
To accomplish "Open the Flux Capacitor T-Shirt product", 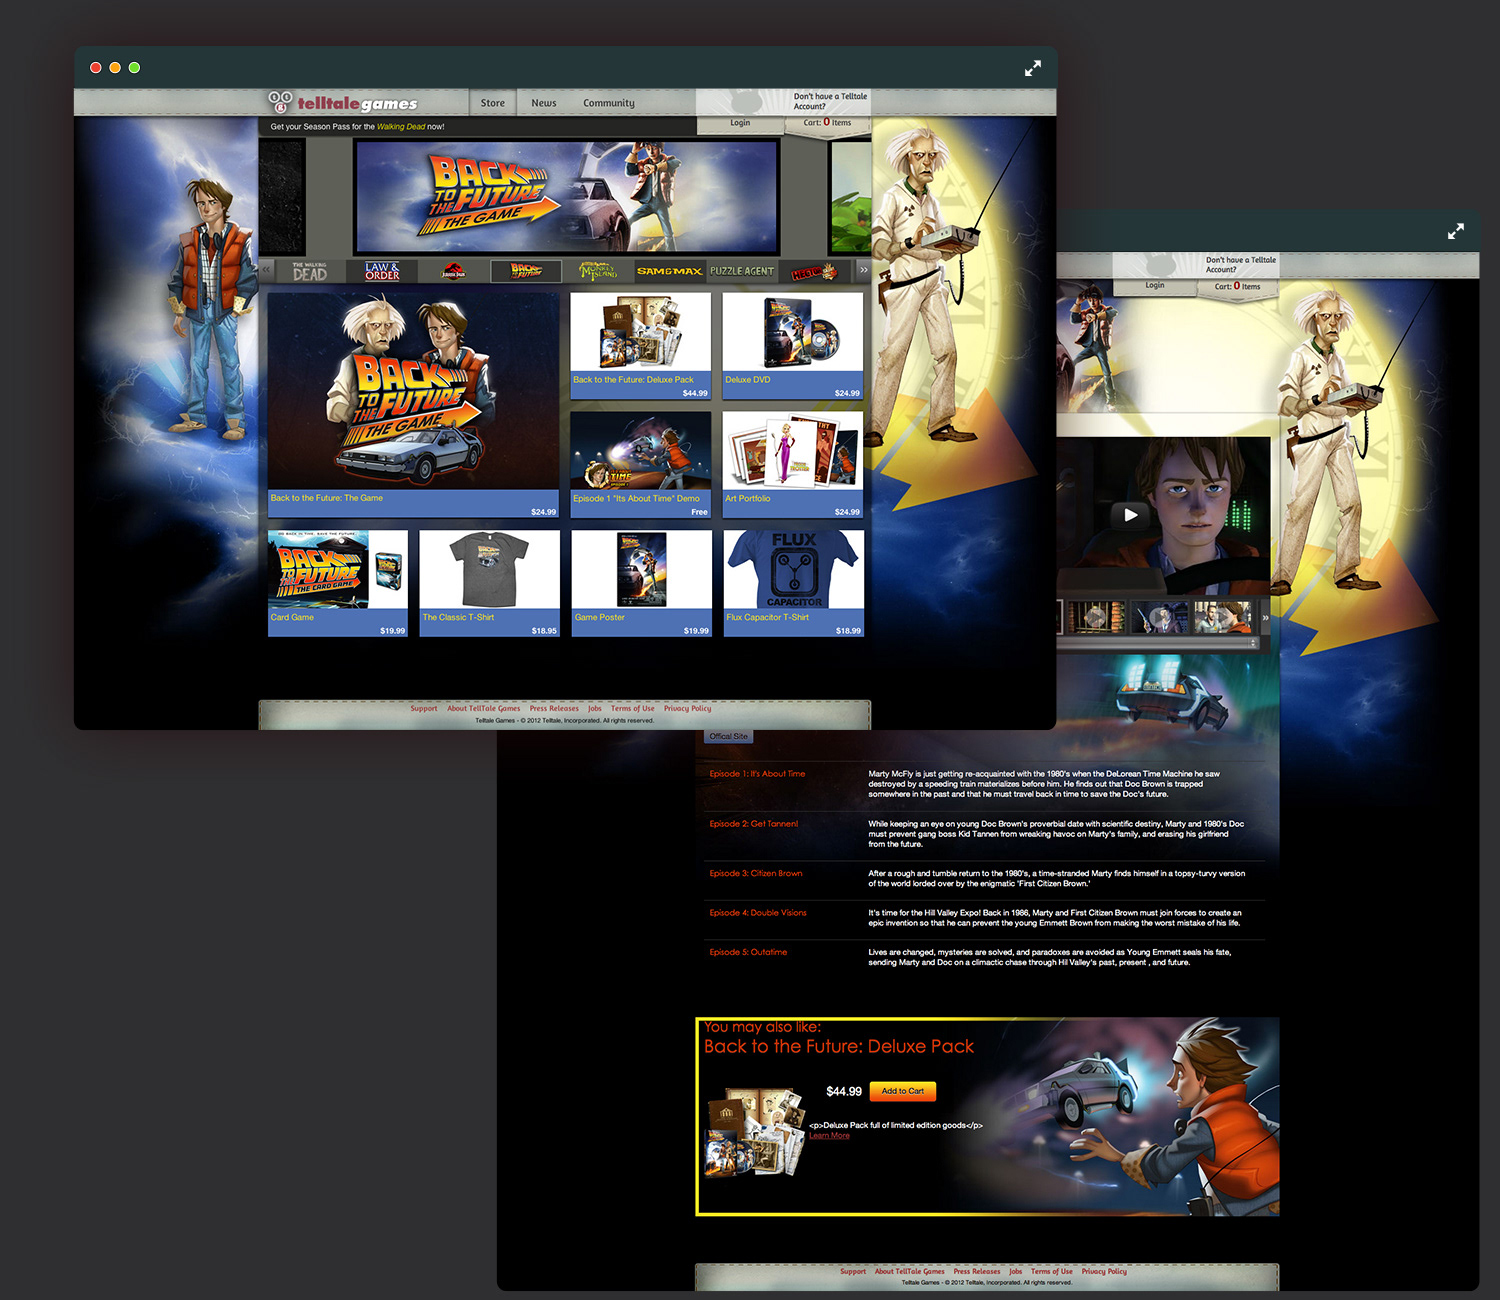I will pos(794,583).
